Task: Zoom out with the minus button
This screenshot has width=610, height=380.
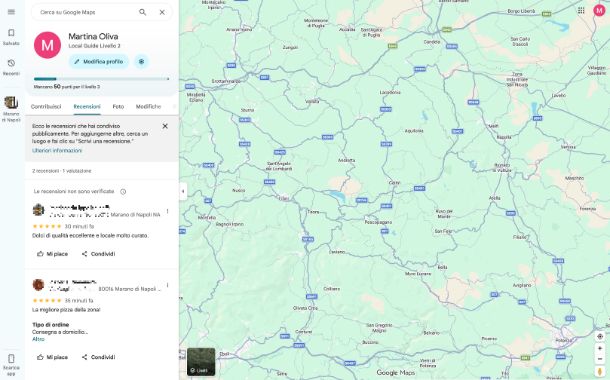Action: [x=600, y=359]
